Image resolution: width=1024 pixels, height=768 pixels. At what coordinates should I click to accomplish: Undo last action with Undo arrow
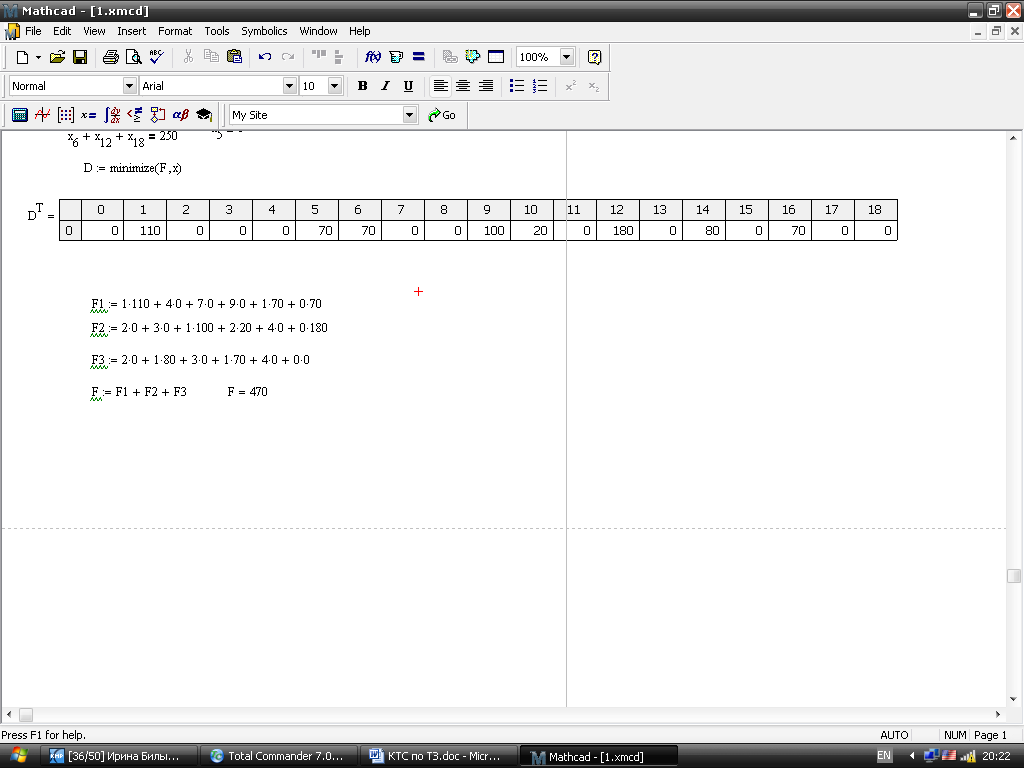(264, 57)
